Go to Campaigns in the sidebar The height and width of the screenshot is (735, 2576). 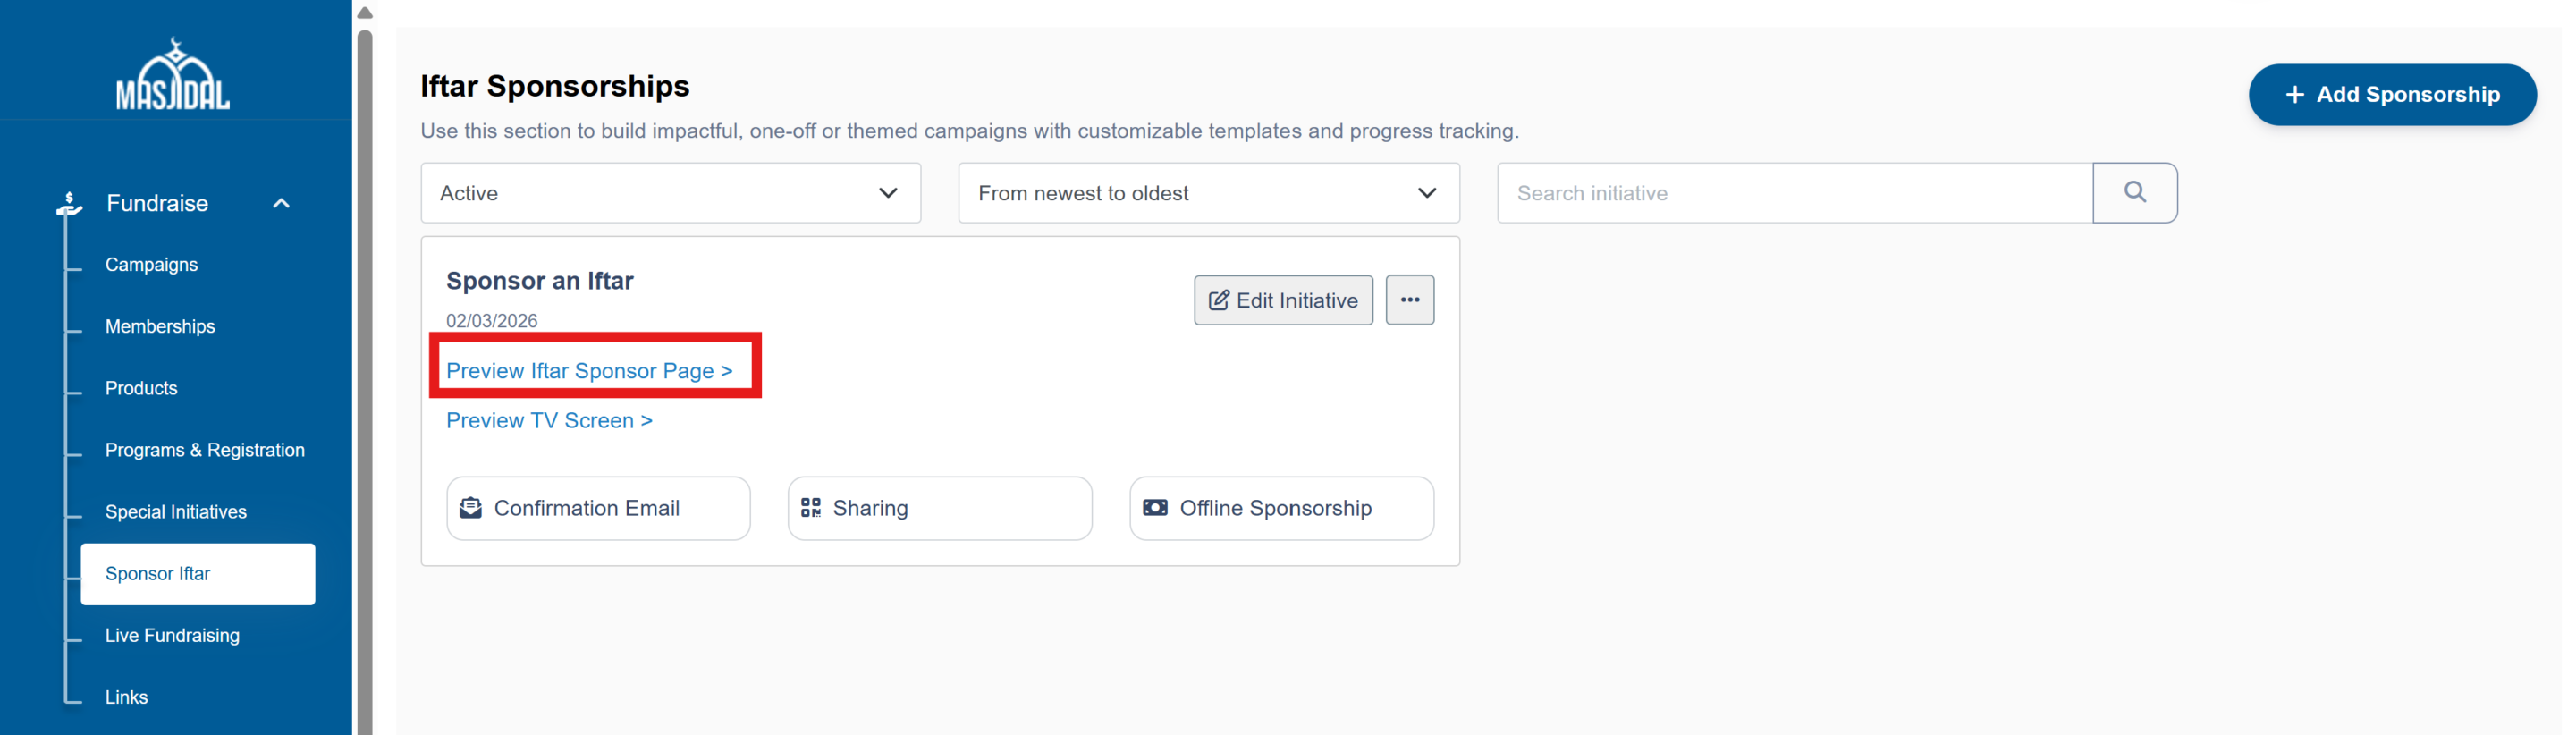(151, 264)
